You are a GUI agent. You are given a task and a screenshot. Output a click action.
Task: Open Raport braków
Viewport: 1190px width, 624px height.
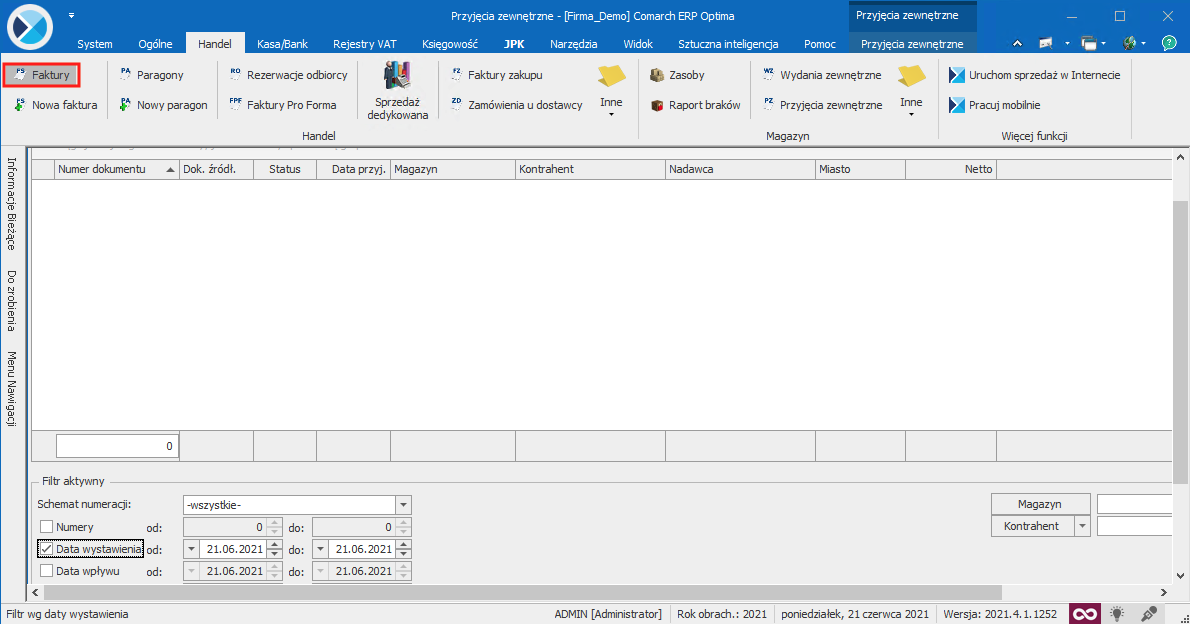(694, 104)
